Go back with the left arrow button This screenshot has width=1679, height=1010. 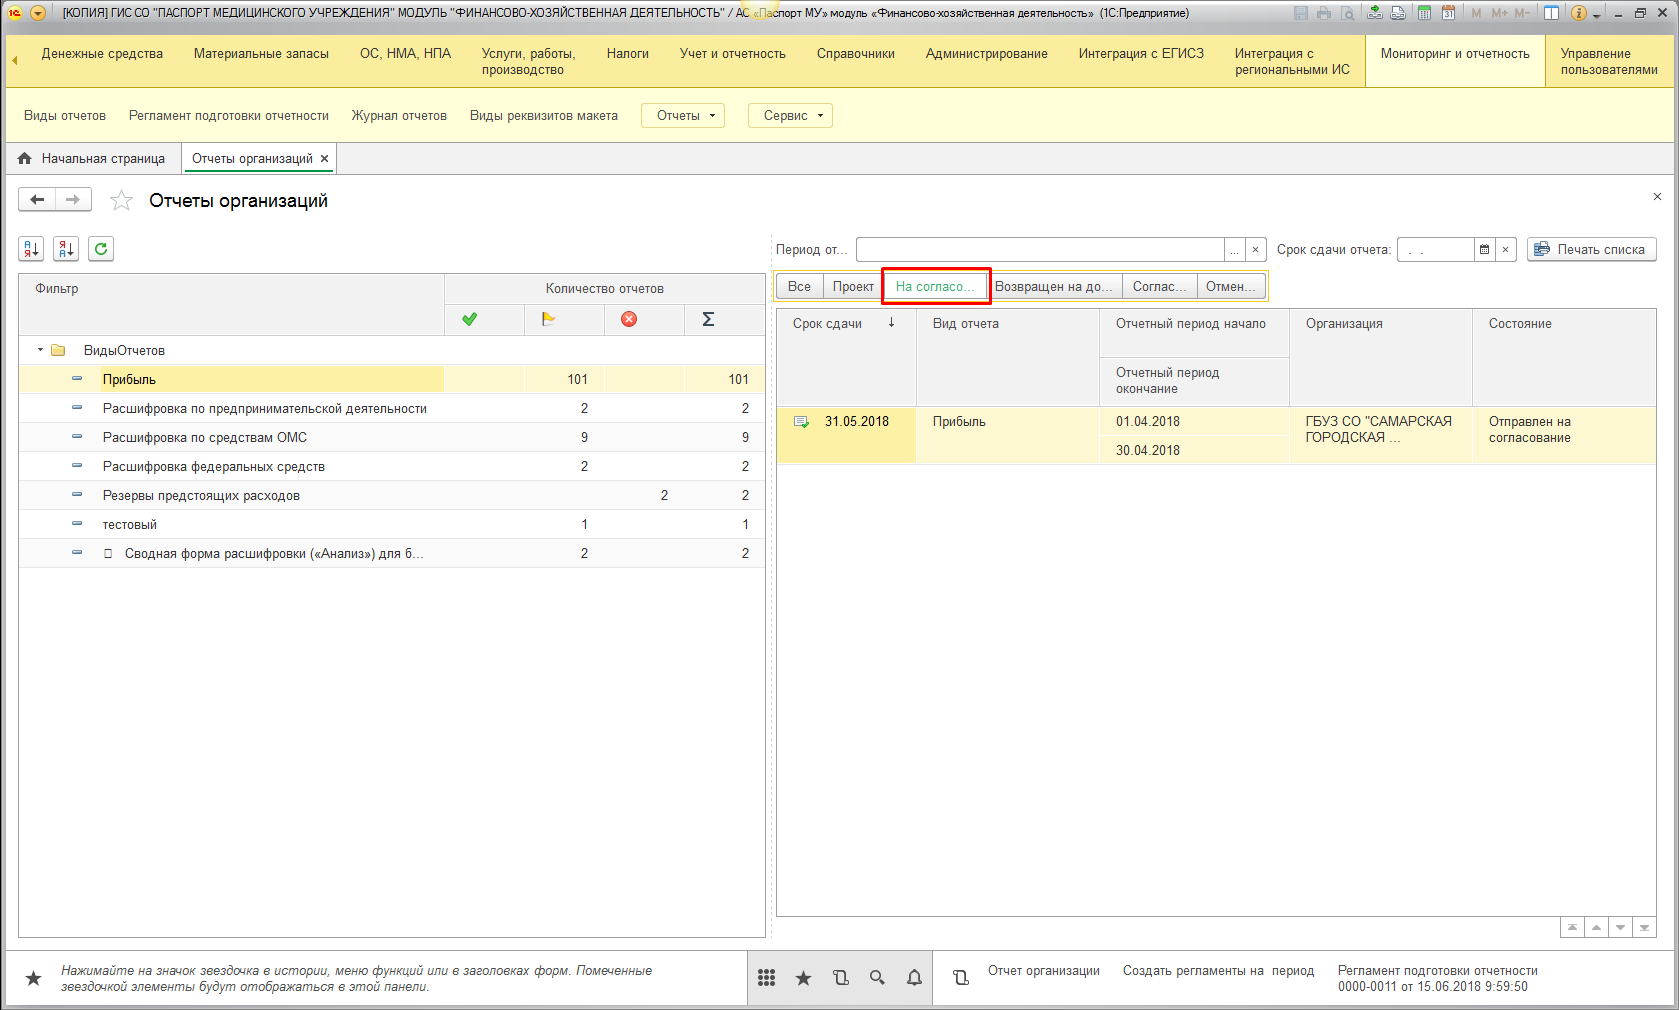pos(37,200)
